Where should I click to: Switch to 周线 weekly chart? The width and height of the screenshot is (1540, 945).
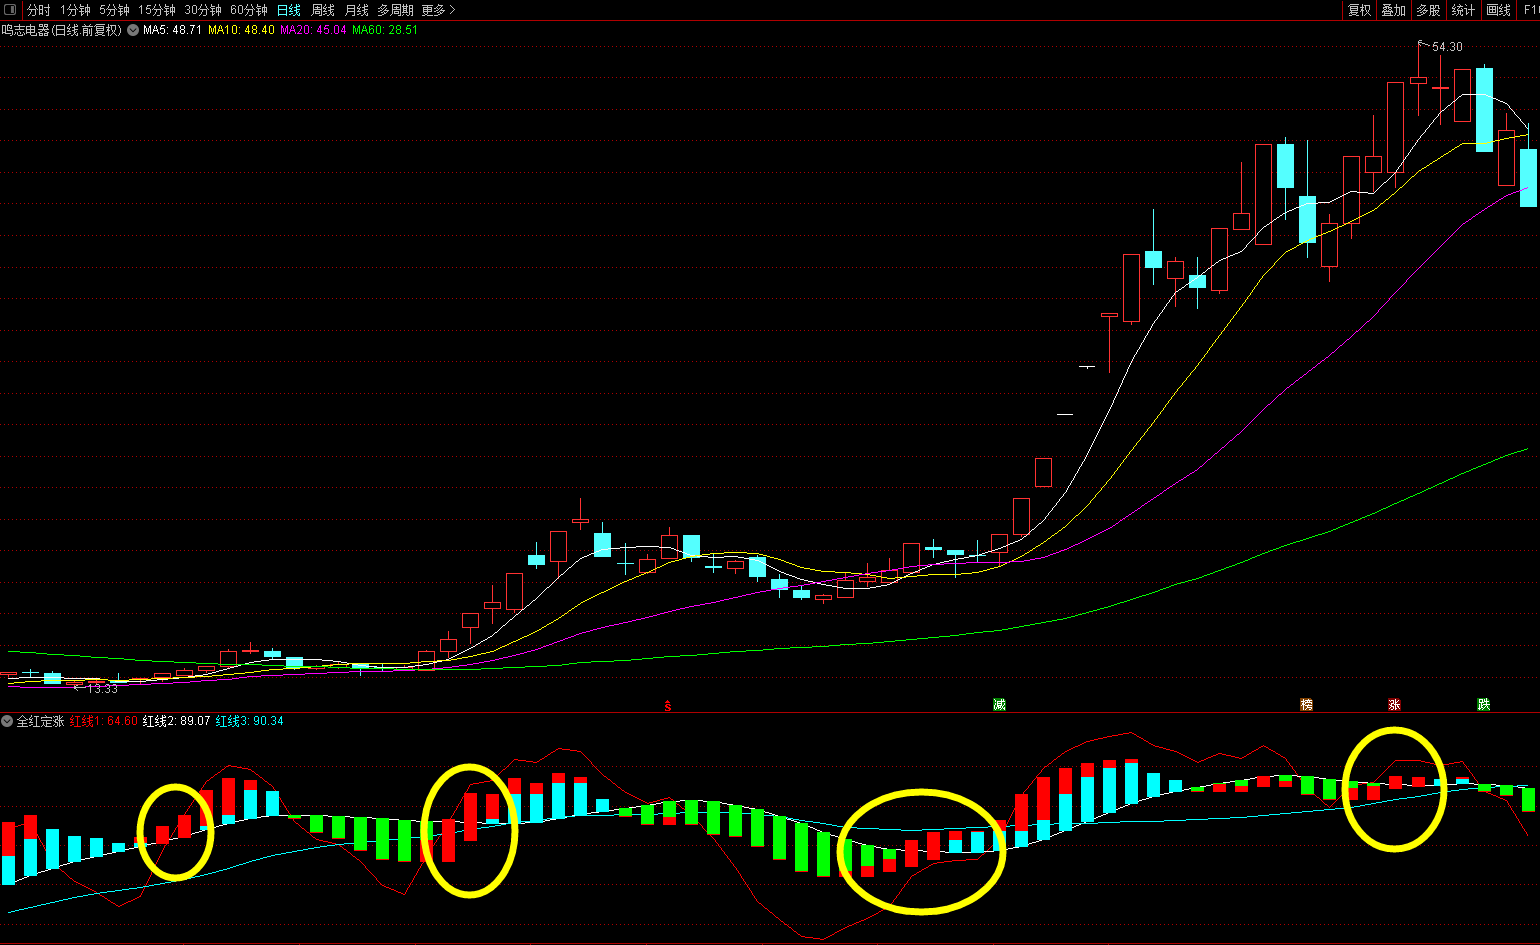[x=323, y=10]
